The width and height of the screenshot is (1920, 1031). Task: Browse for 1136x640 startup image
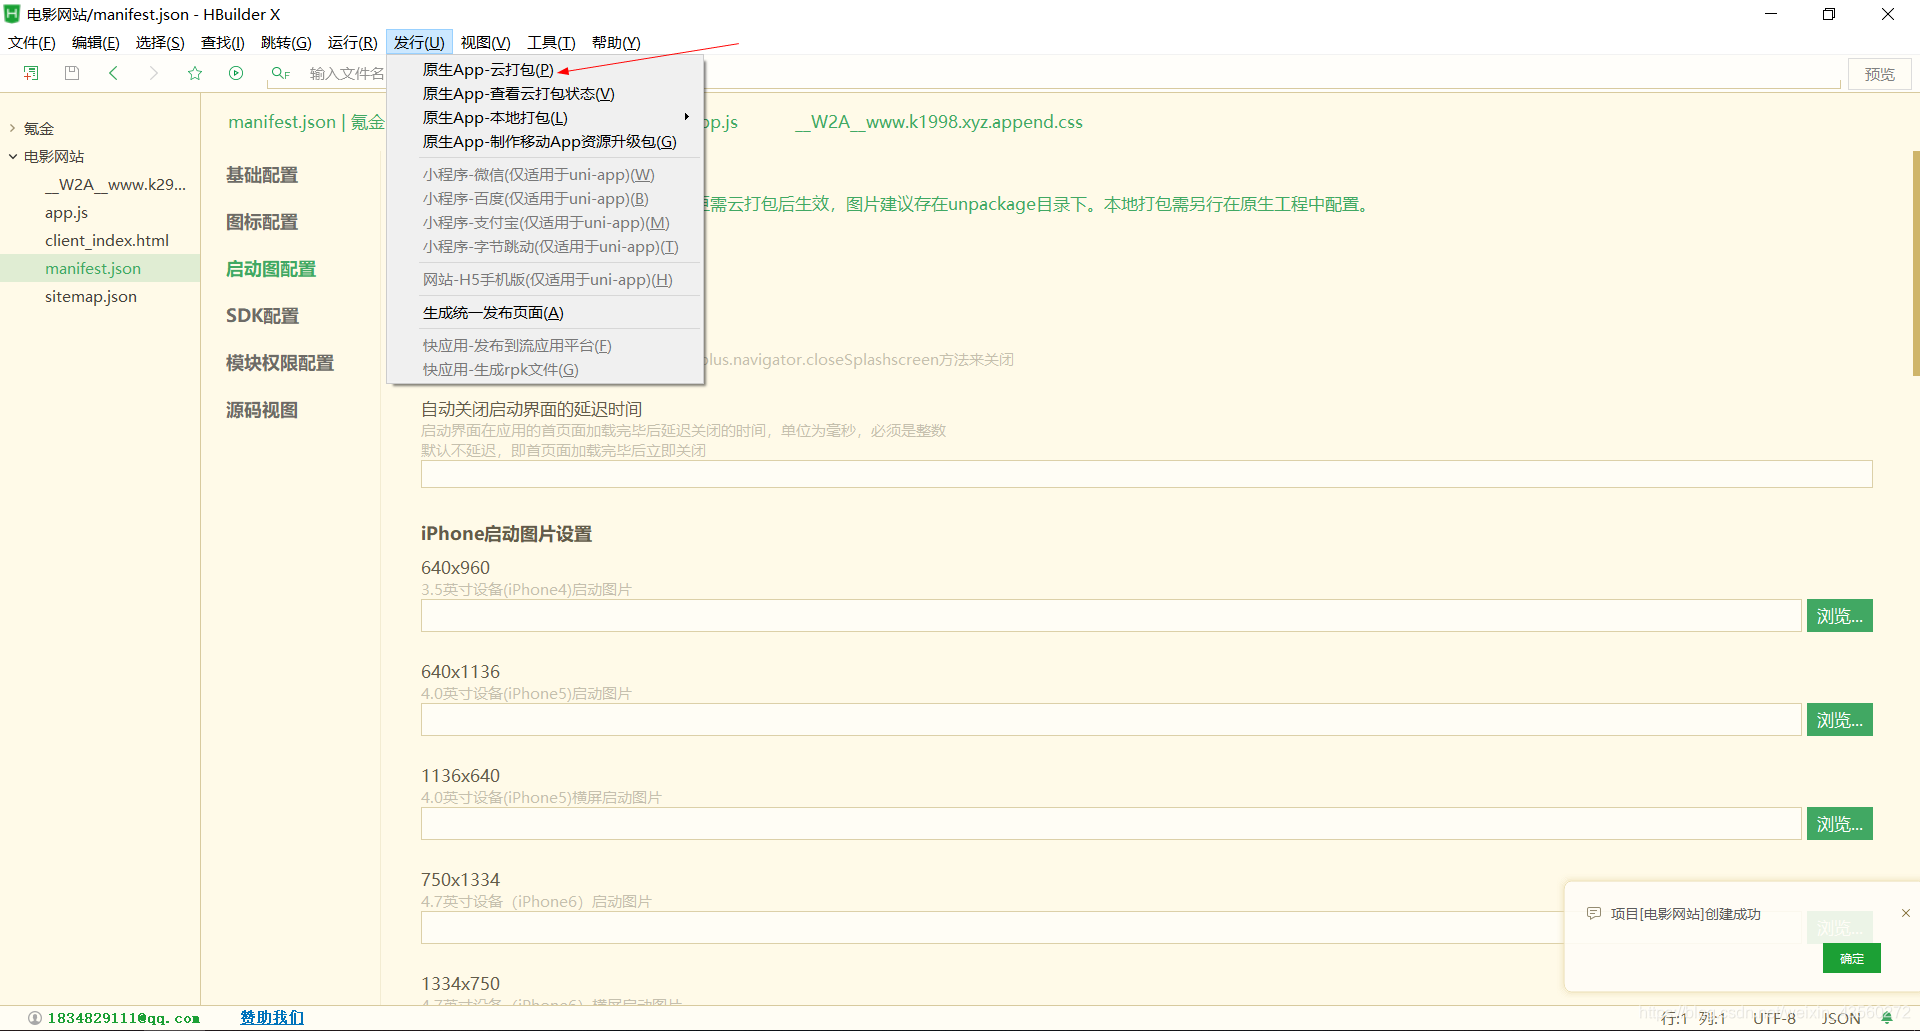tap(1840, 824)
